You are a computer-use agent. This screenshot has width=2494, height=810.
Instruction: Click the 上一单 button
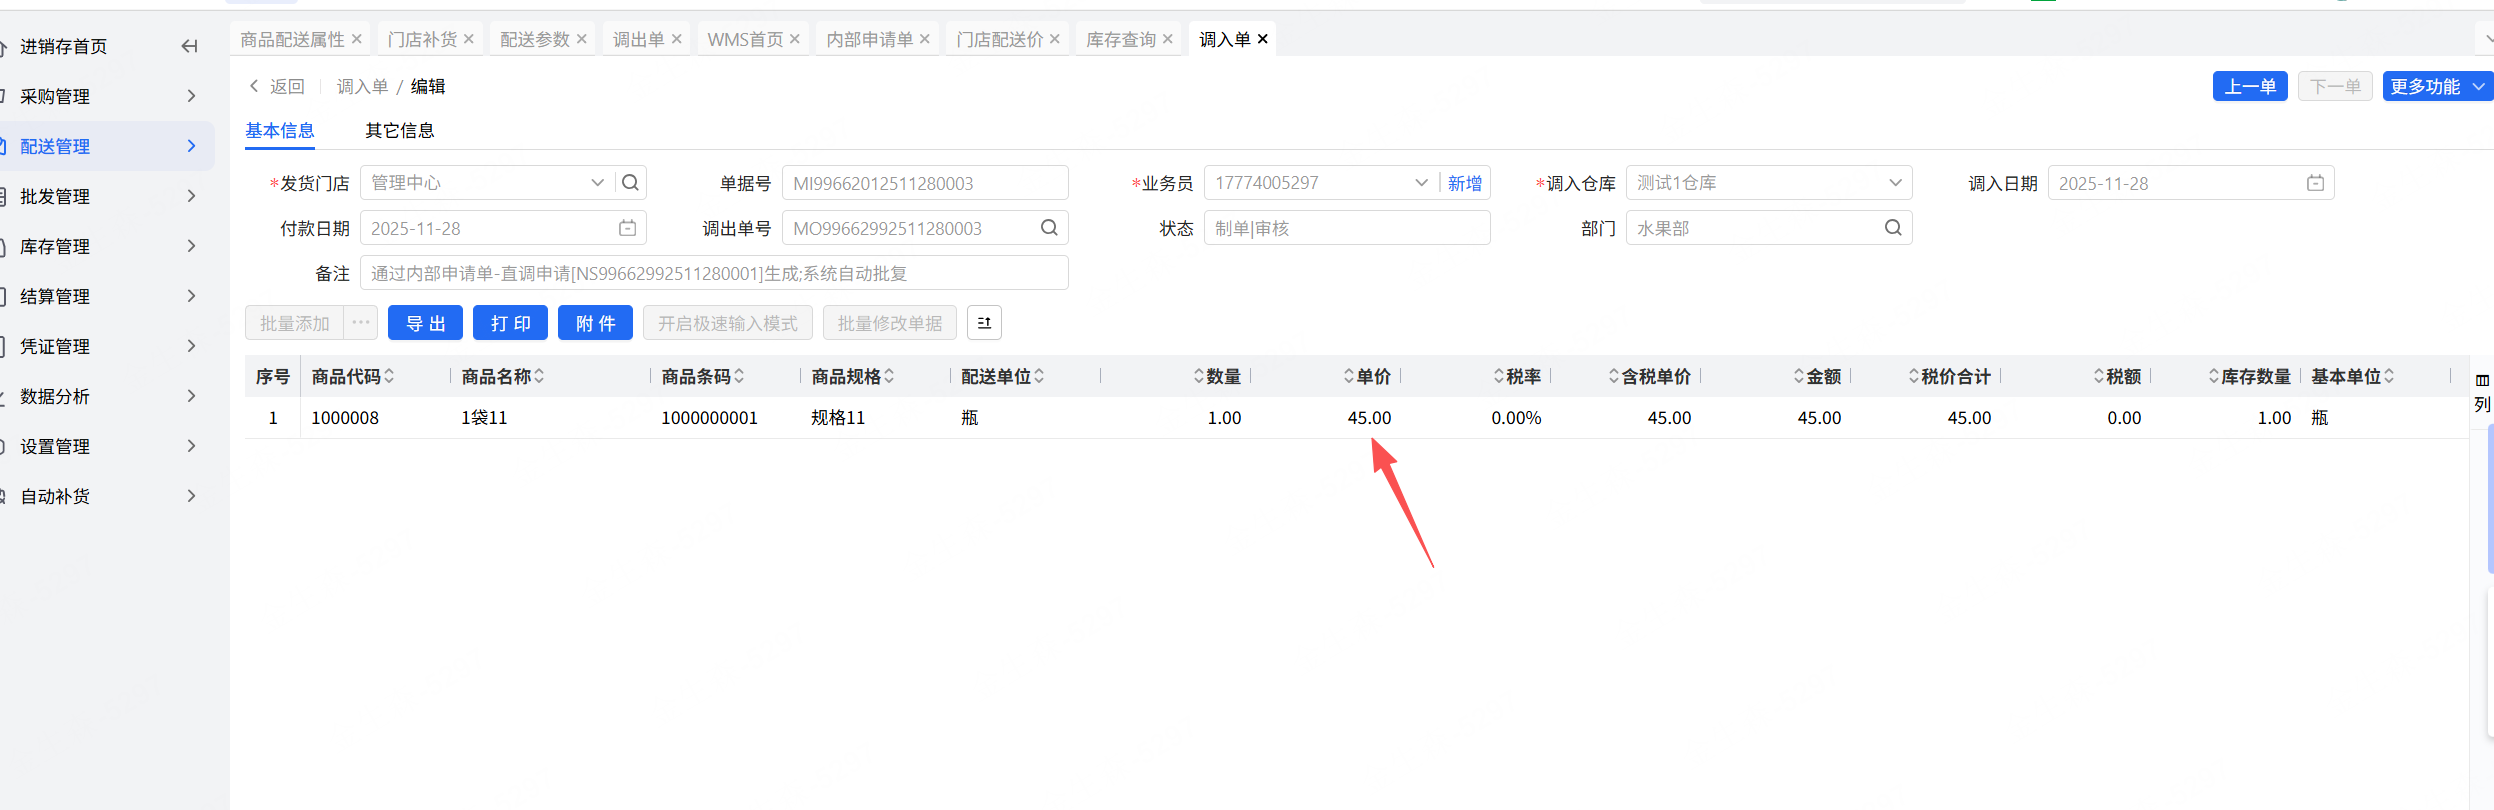(x=2250, y=86)
